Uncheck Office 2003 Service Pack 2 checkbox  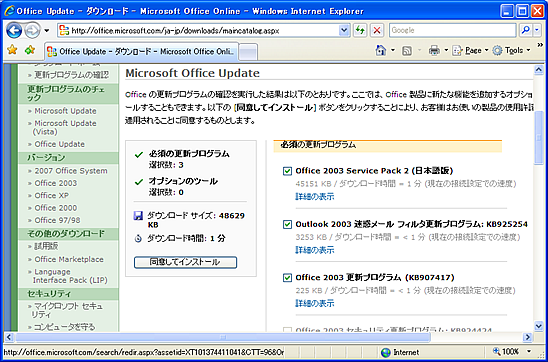287,171
